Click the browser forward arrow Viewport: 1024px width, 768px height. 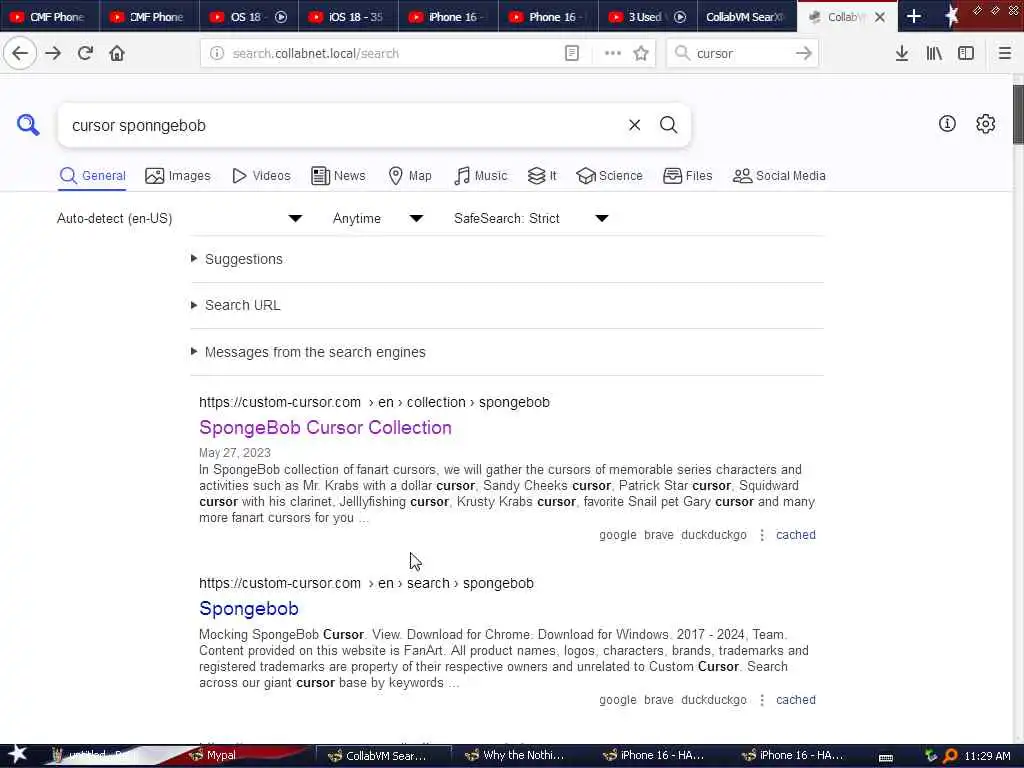tap(54, 53)
